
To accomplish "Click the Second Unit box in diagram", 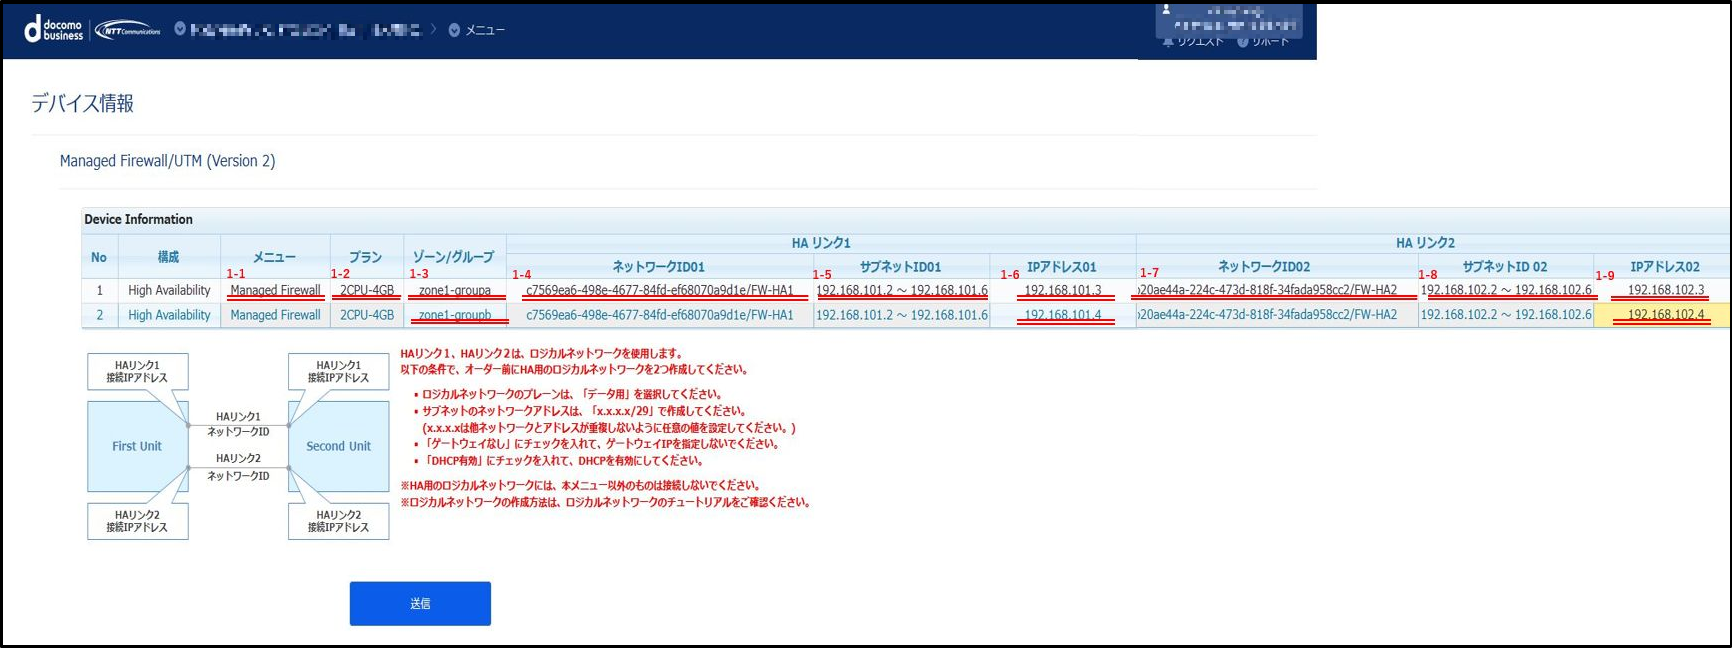I will 338,446.
